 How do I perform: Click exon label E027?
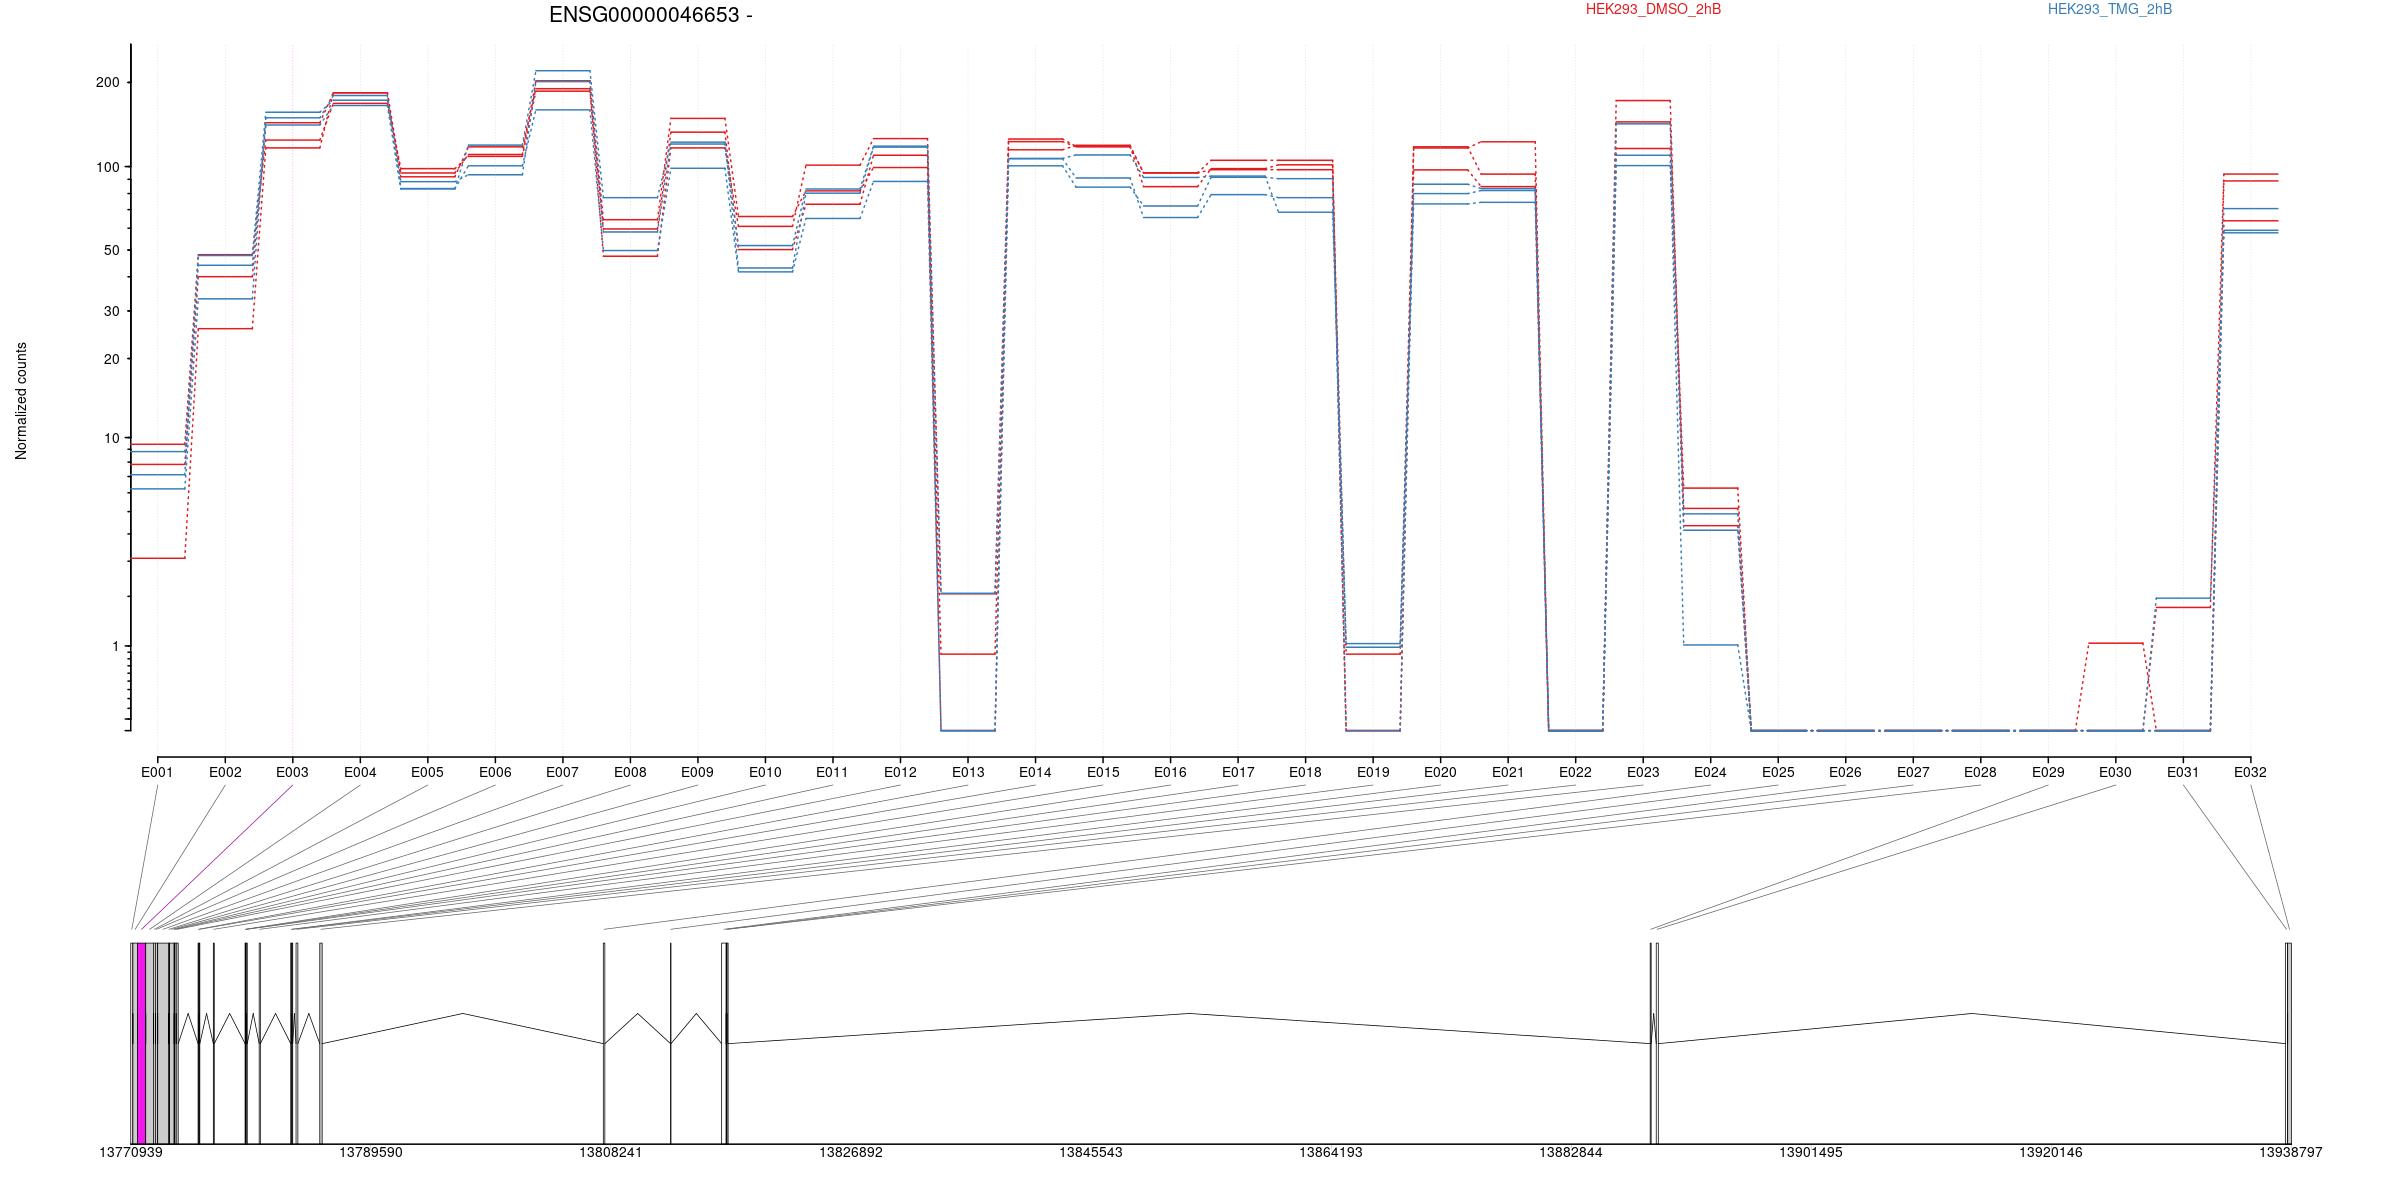(x=1913, y=772)
